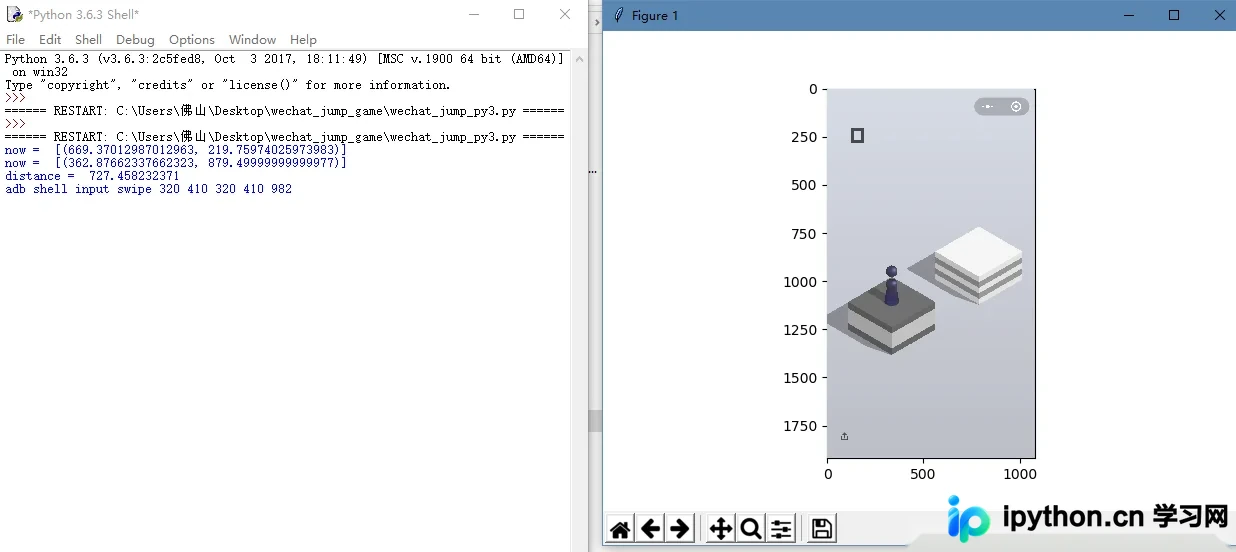Open the Help menu
The height and width of the screenshot is (552, 1236).
[303, 40]
